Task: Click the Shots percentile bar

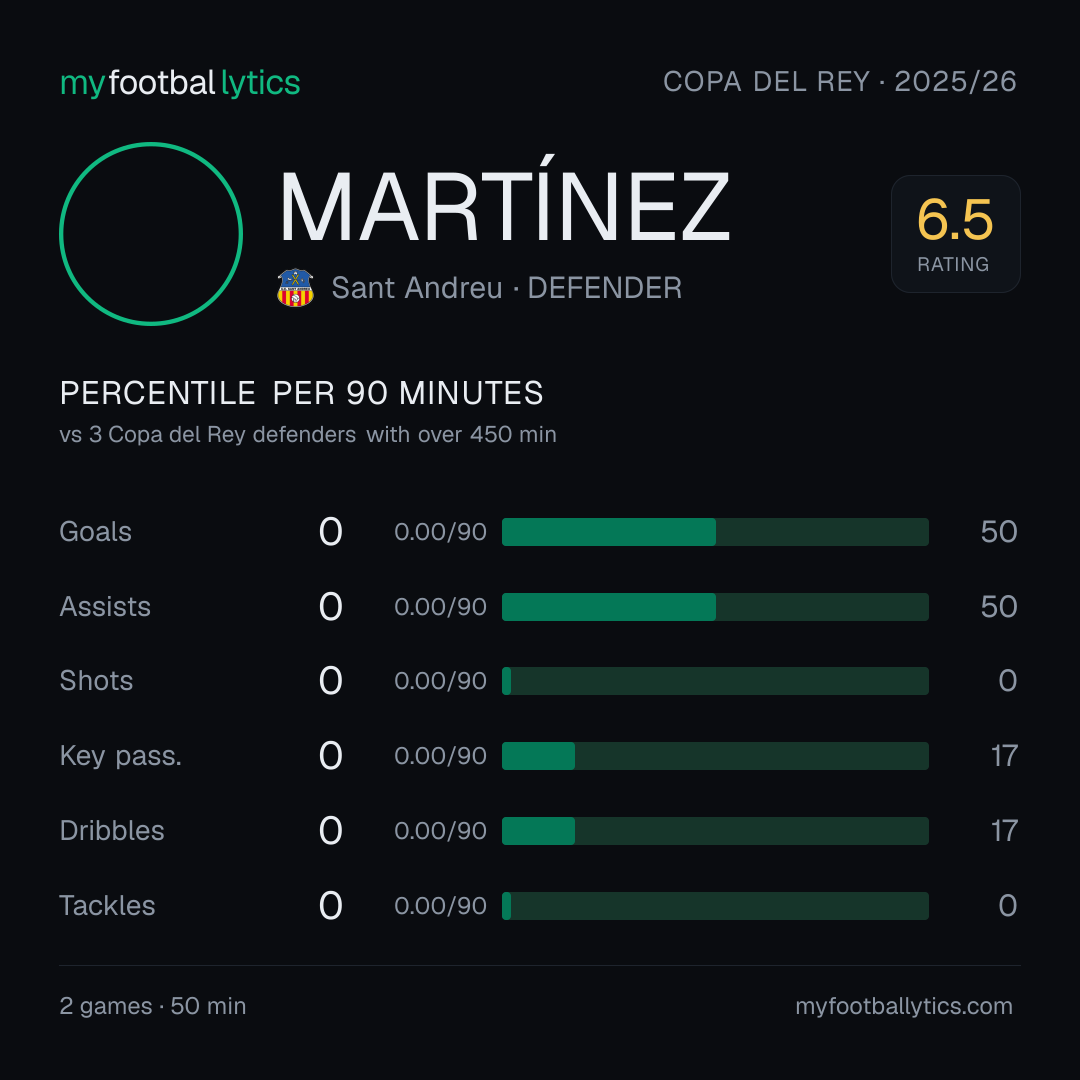Action: pyautogui.click(x=715, y=681)
